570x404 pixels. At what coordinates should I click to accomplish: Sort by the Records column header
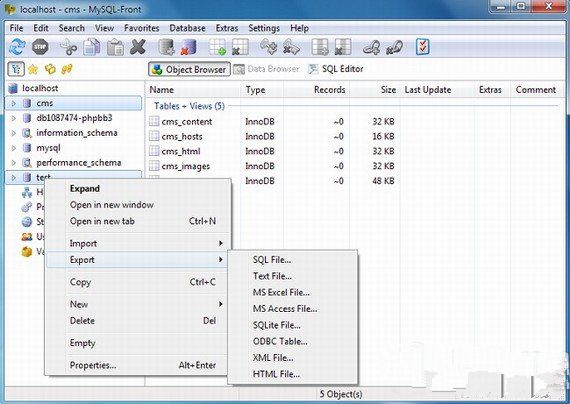pyautogui.click(x=316, y=90)
